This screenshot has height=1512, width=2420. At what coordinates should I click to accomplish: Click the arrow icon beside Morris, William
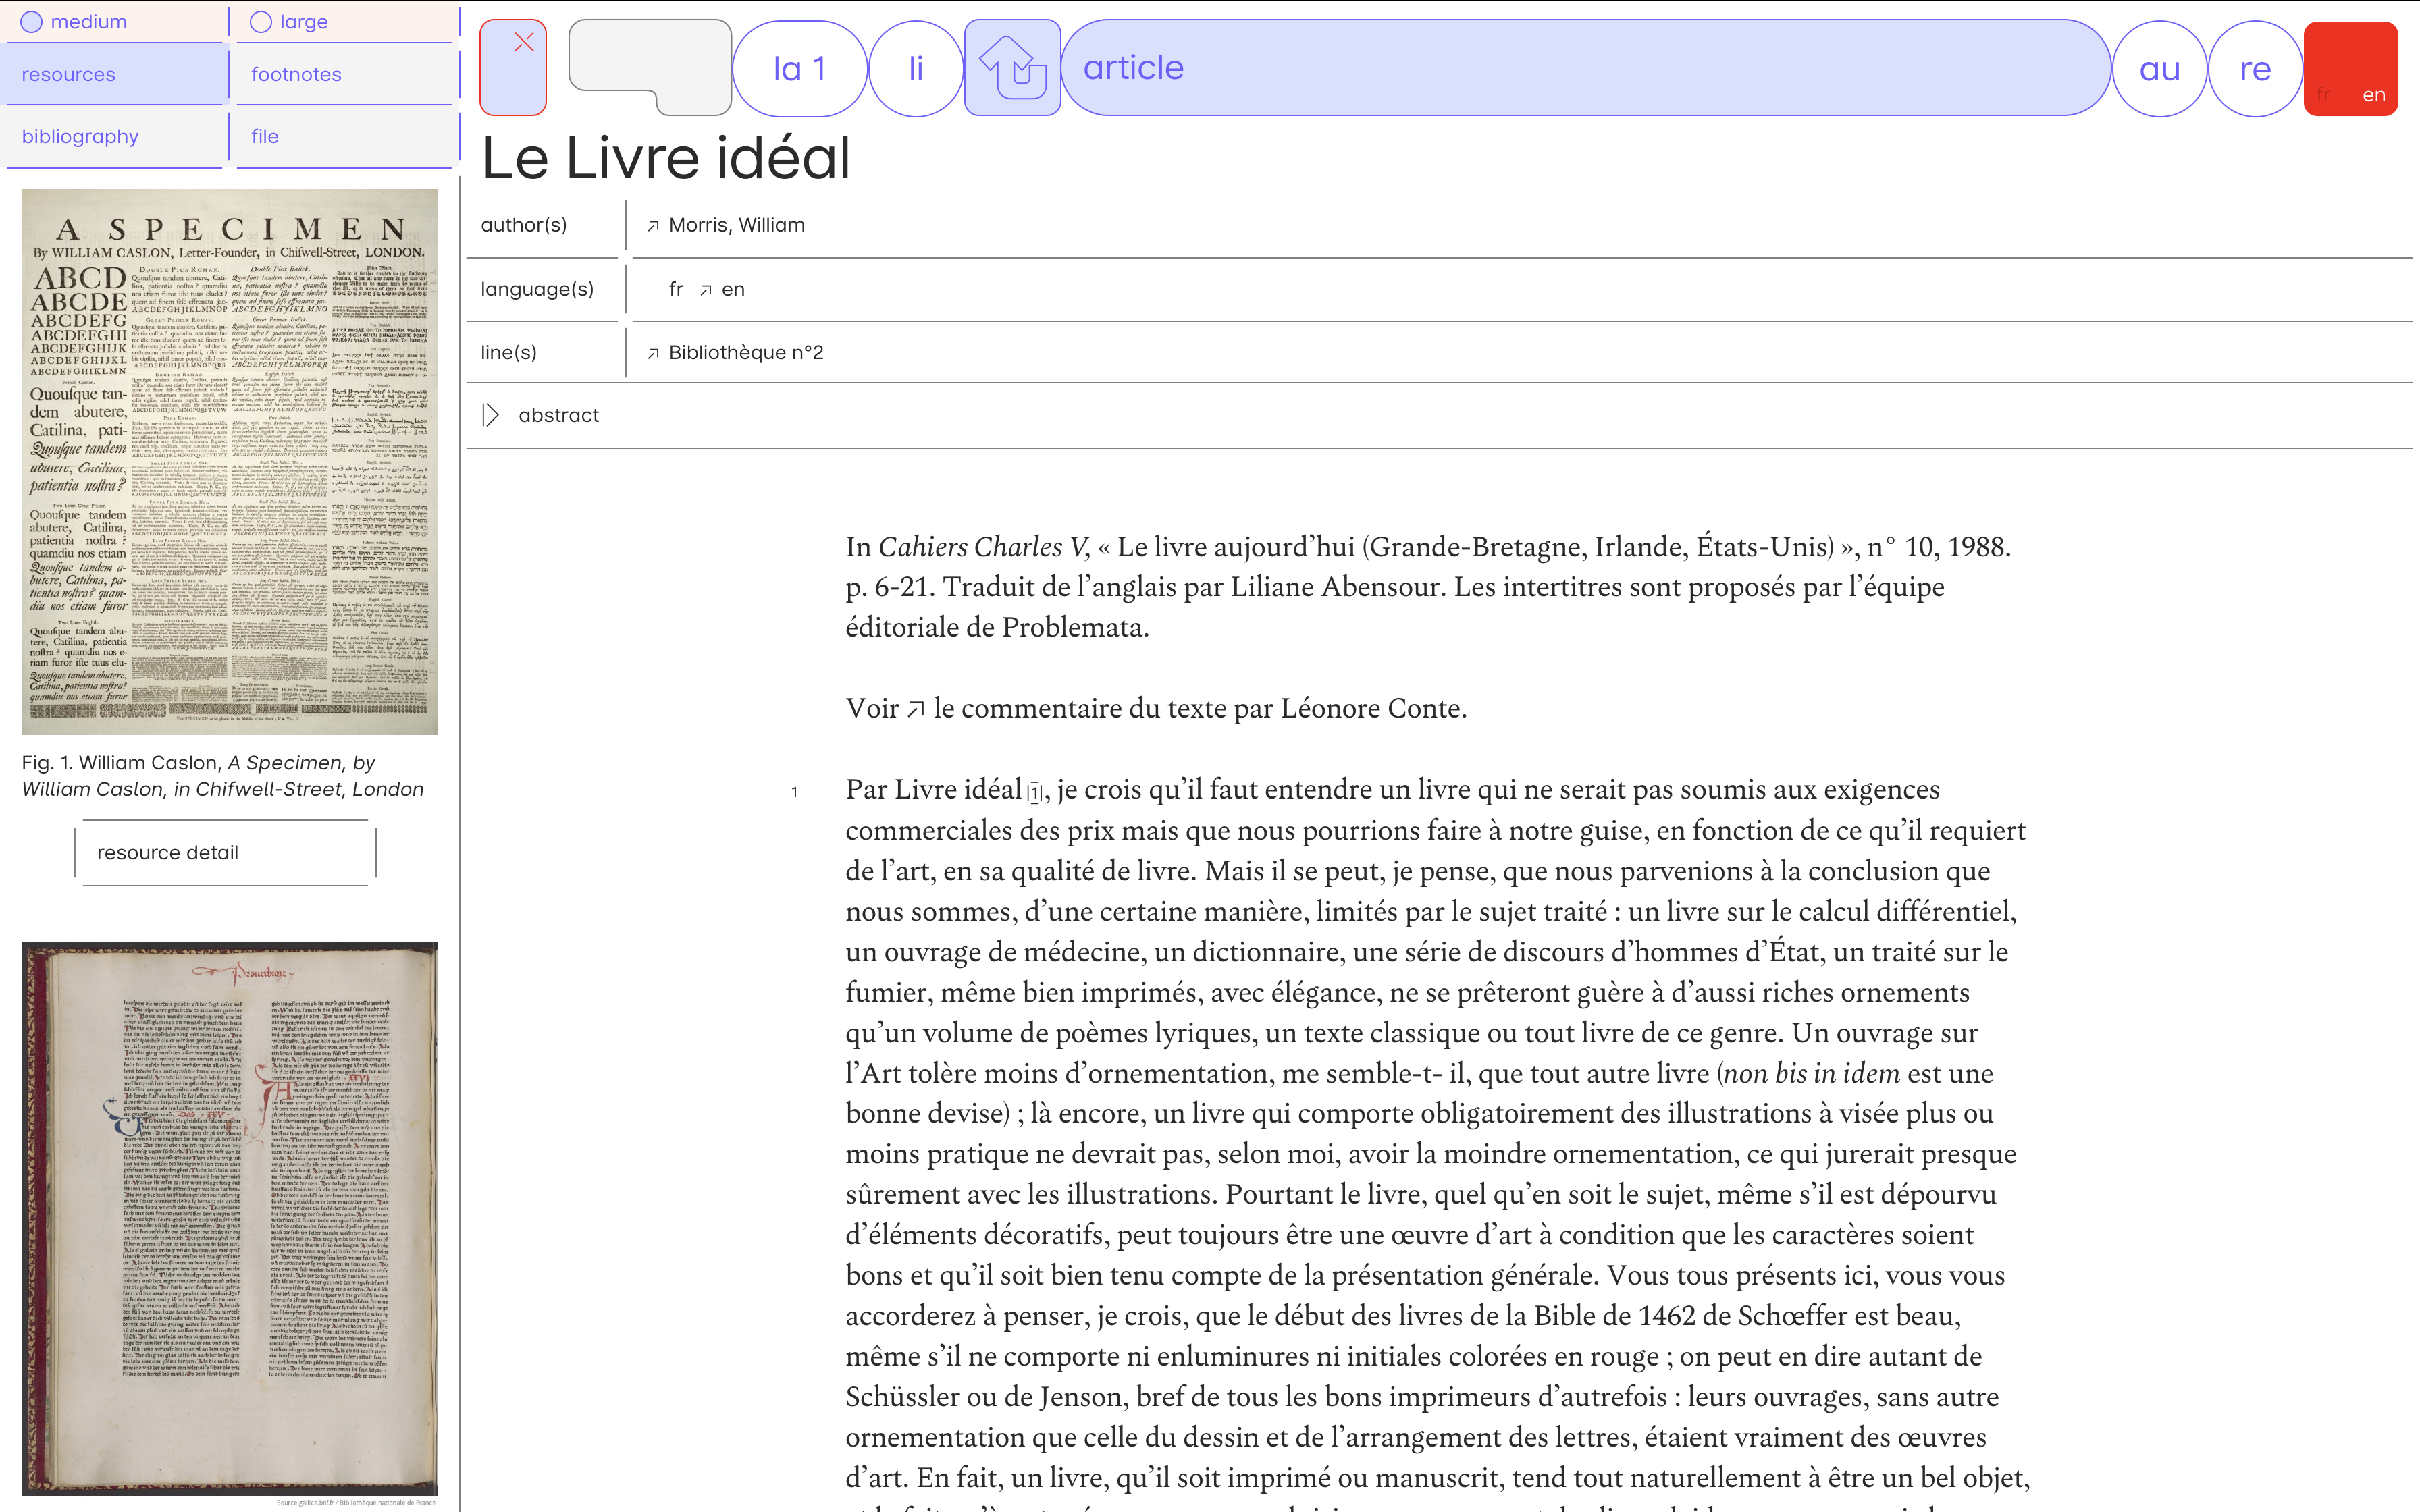[x=653, y=226]
